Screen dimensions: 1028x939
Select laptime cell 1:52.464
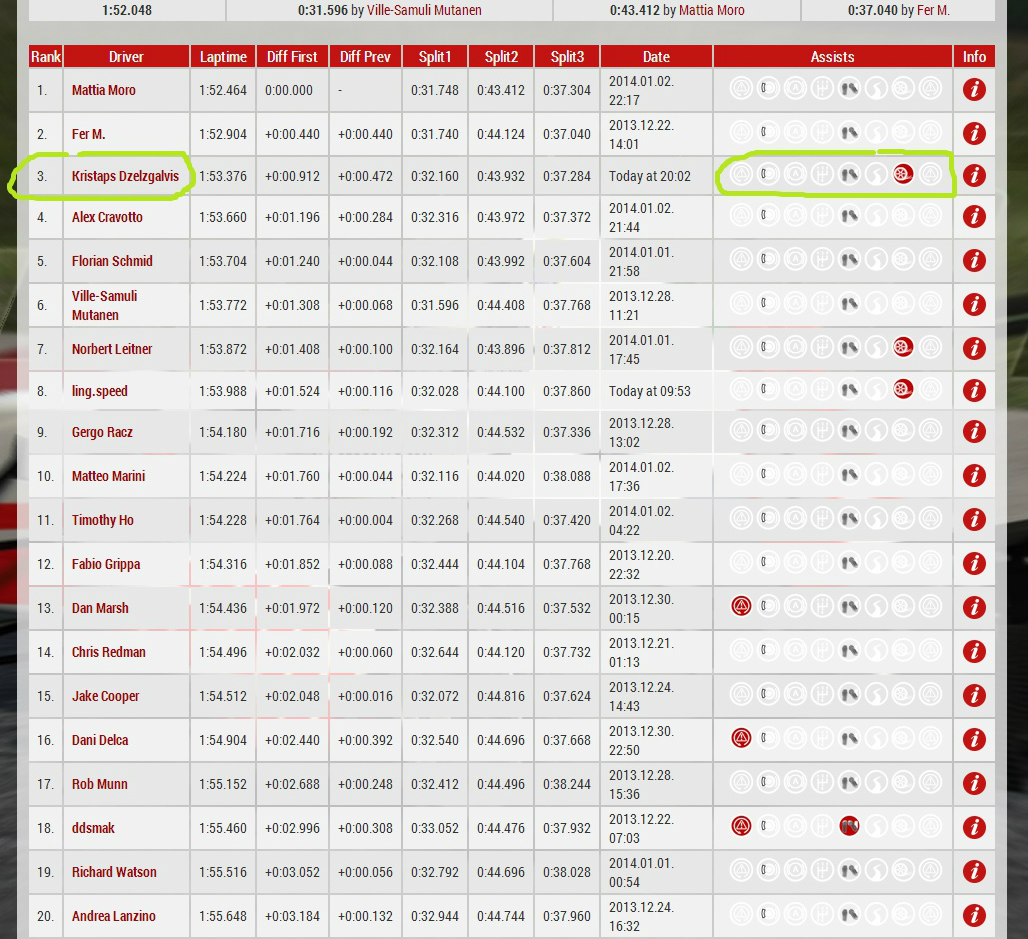pos(223,90)
